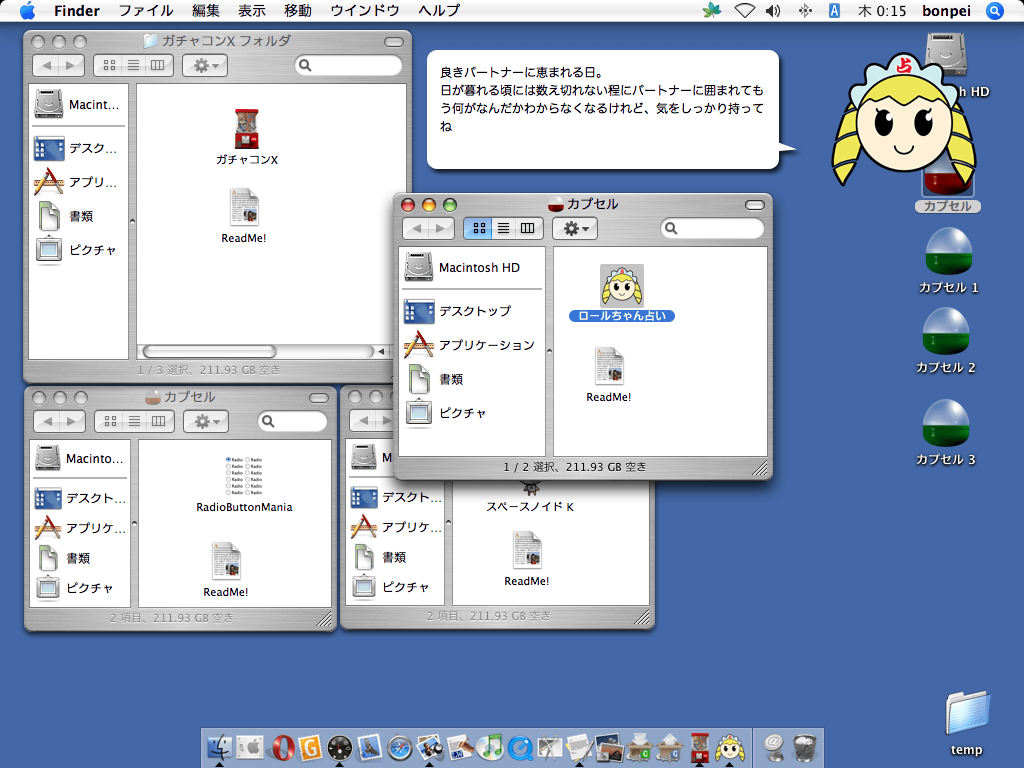Open ReadMe! in ガチャコンX フォルダ window
Screen dimensions: 1024x768
[x=244, y=208]
